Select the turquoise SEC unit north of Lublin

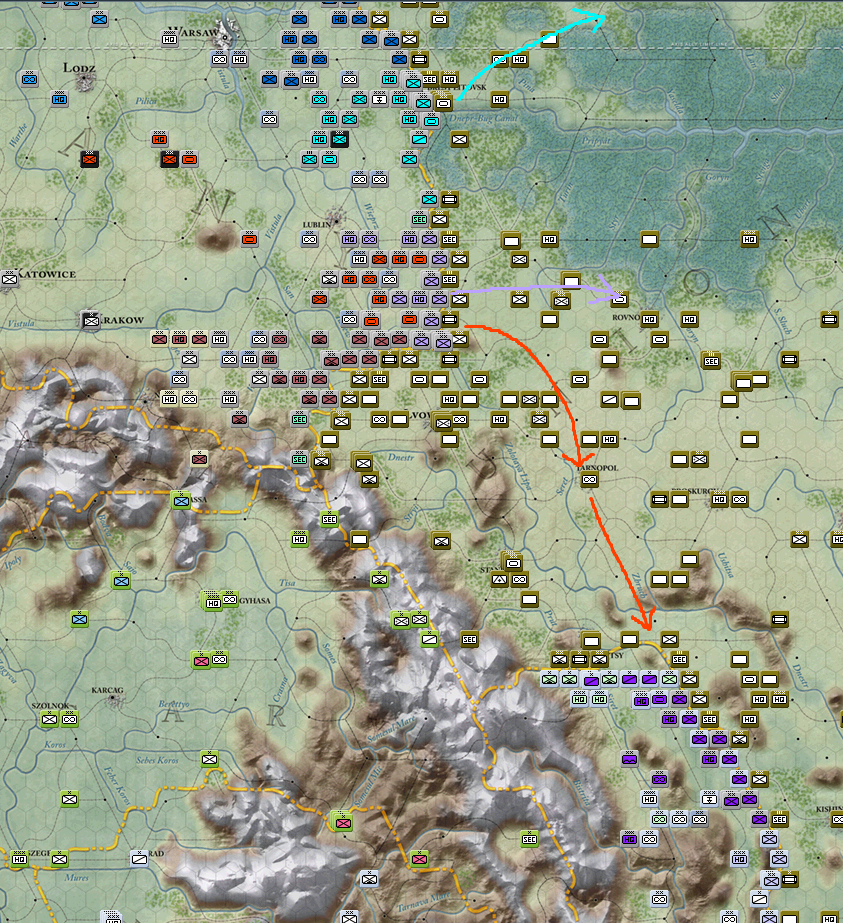[x=419, y=220]
